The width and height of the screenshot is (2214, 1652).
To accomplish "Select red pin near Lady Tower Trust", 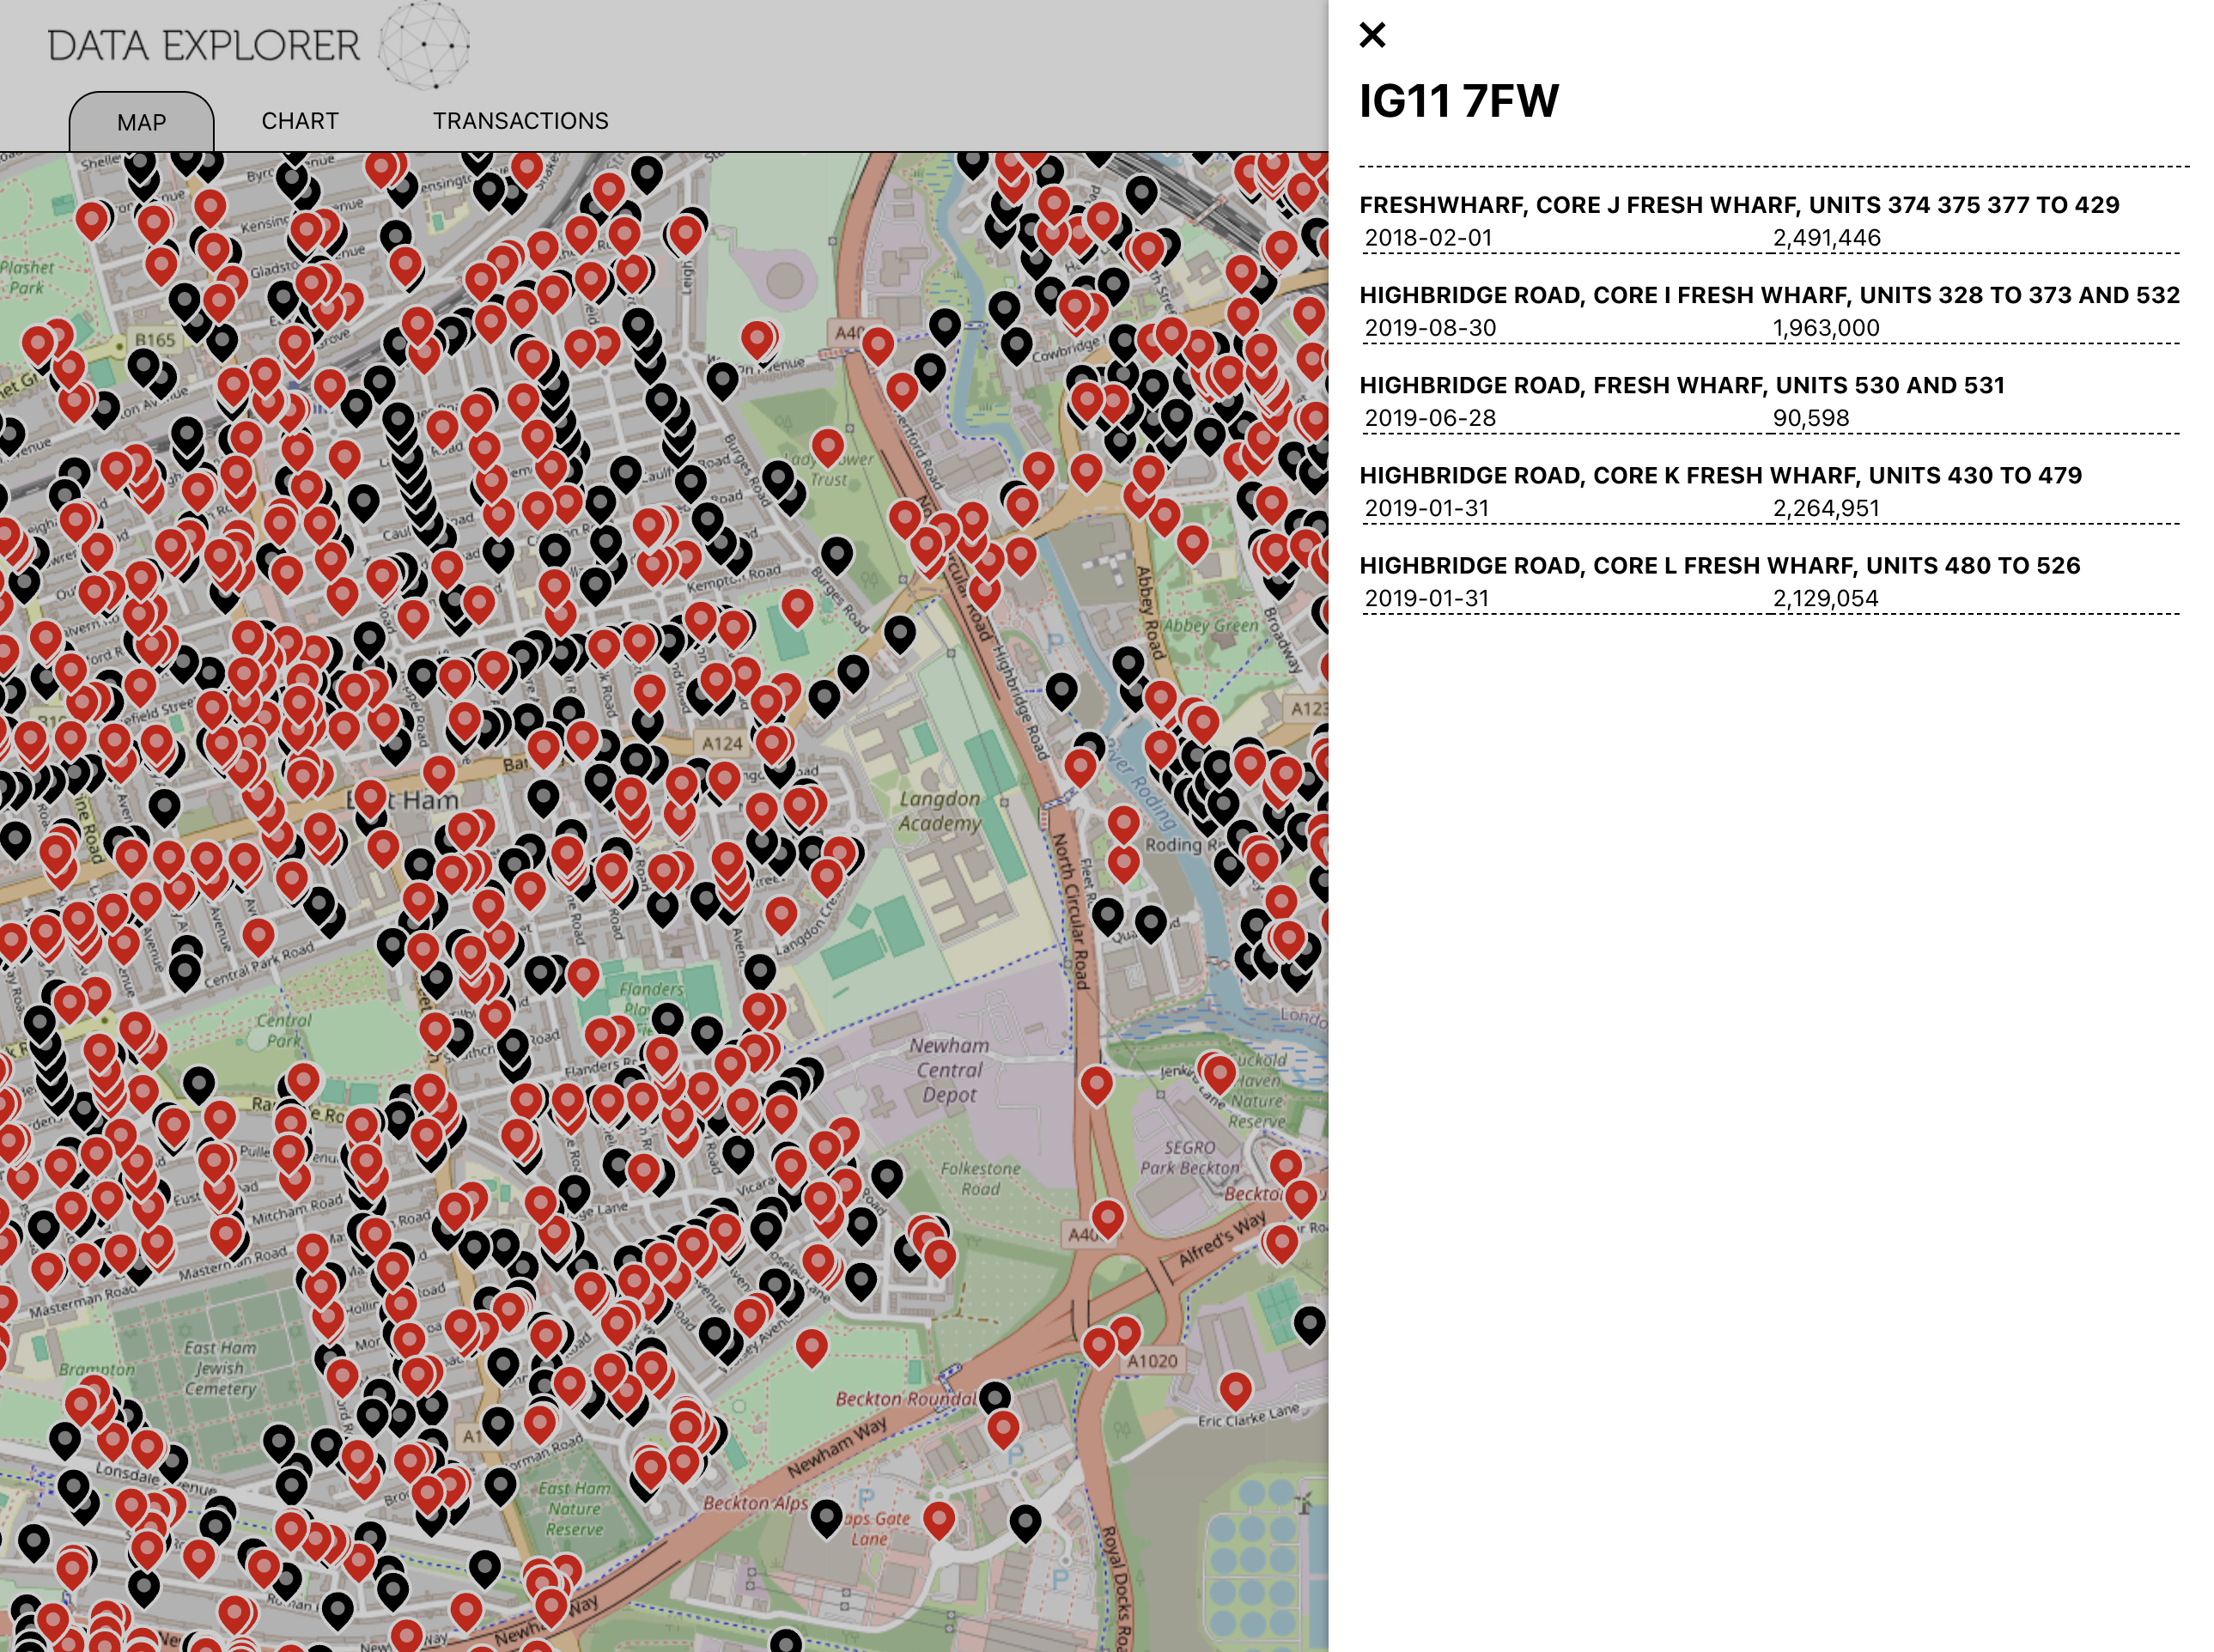I will pyautogui.click(x=827, y=446).
